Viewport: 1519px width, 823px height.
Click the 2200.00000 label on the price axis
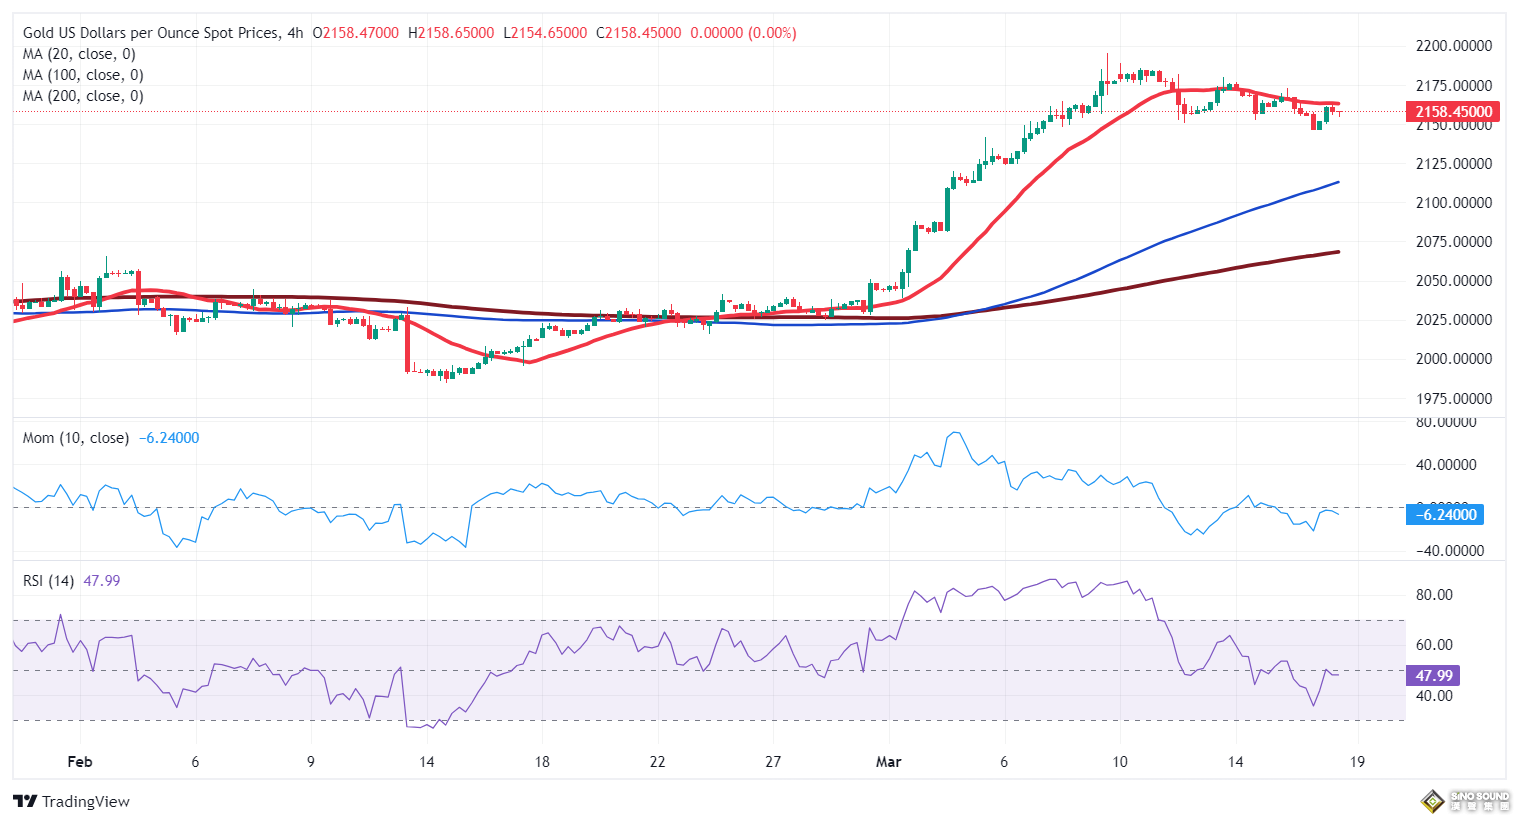pos(1453,46)
